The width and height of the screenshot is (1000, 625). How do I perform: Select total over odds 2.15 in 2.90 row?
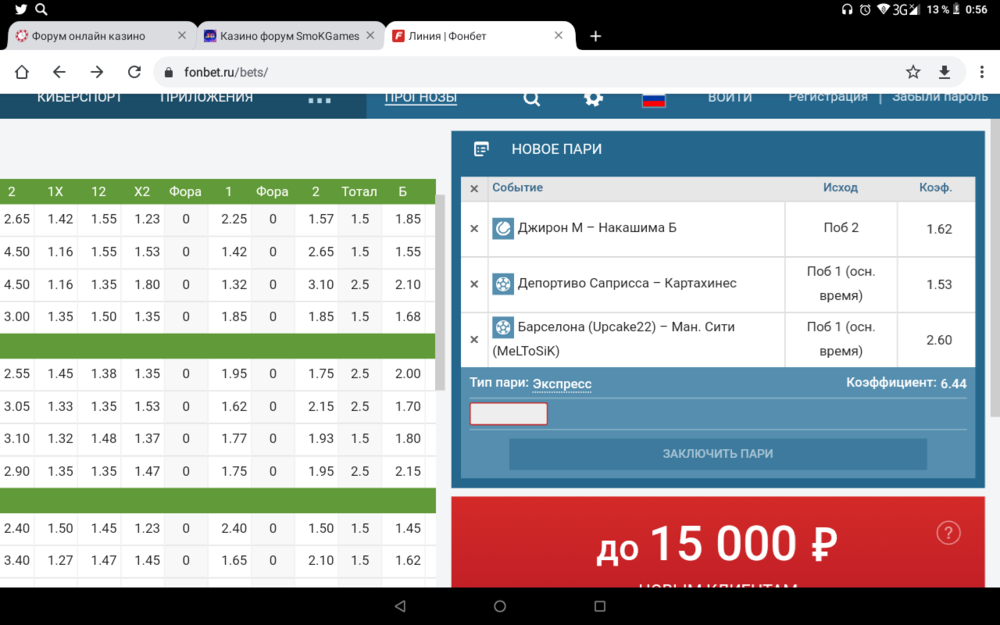click(x=408, y=471)
